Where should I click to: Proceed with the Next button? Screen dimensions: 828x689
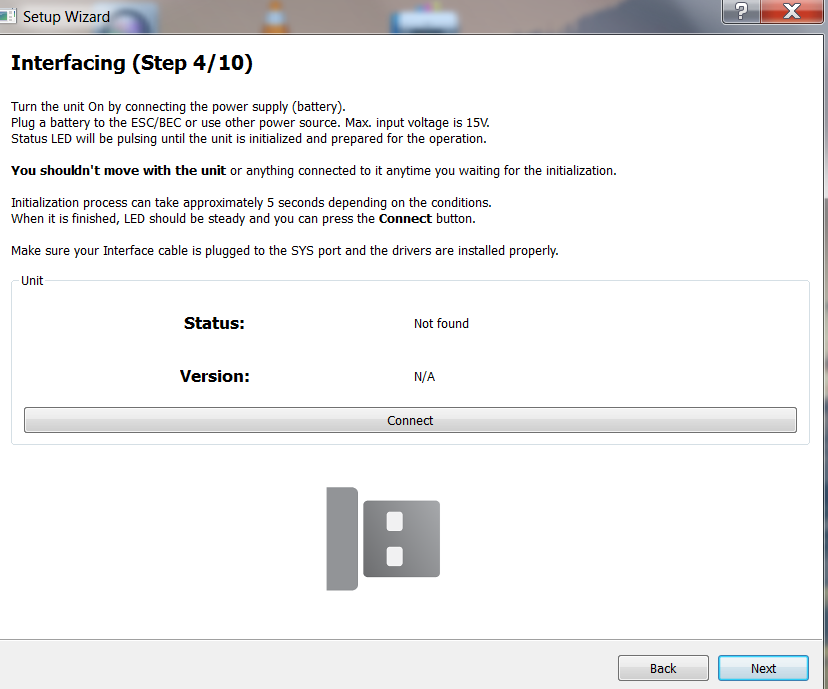(763, 668)
